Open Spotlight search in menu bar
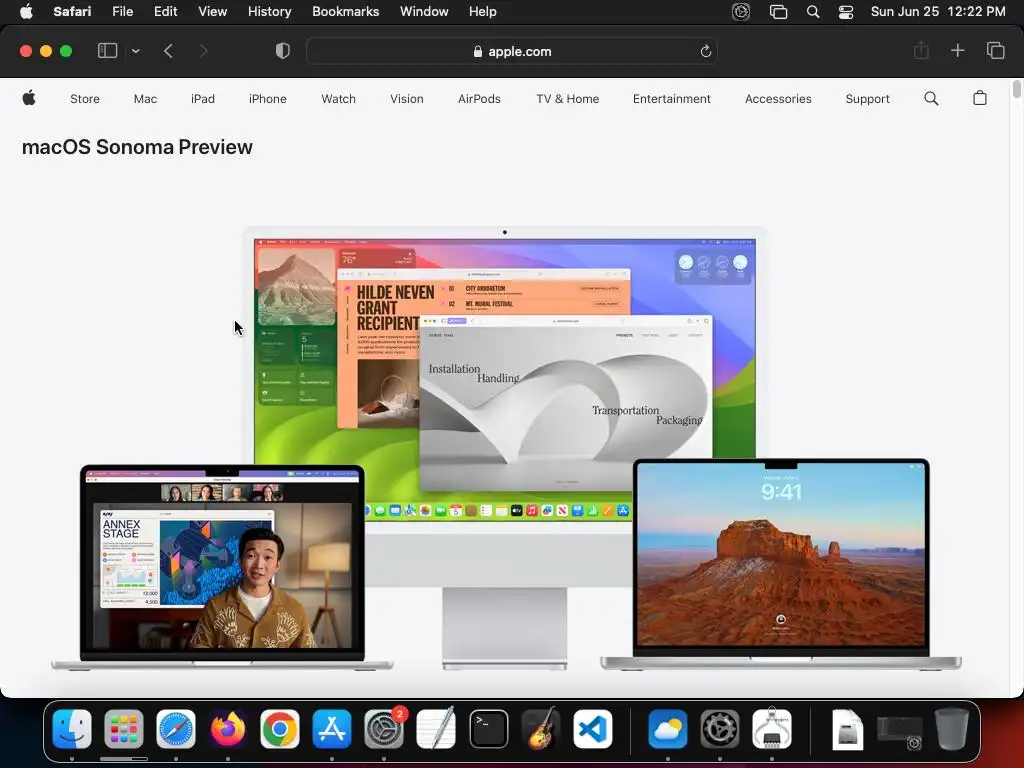1024x768 pixels. (x=813, y=11)
